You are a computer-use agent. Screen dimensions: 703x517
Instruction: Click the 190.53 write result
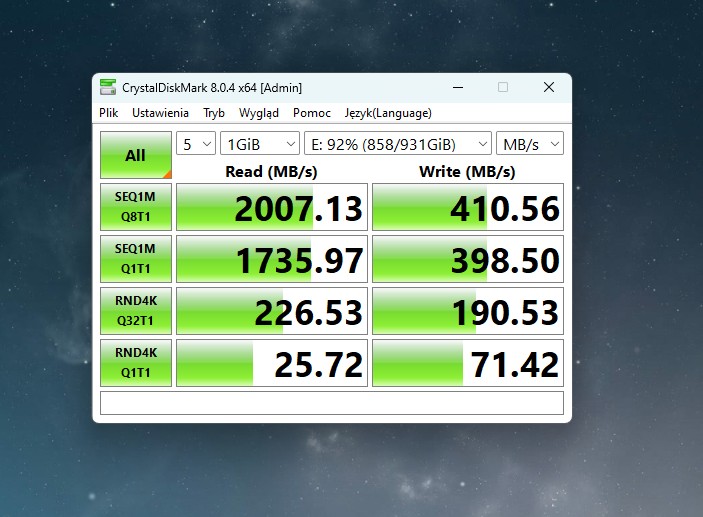468,311
